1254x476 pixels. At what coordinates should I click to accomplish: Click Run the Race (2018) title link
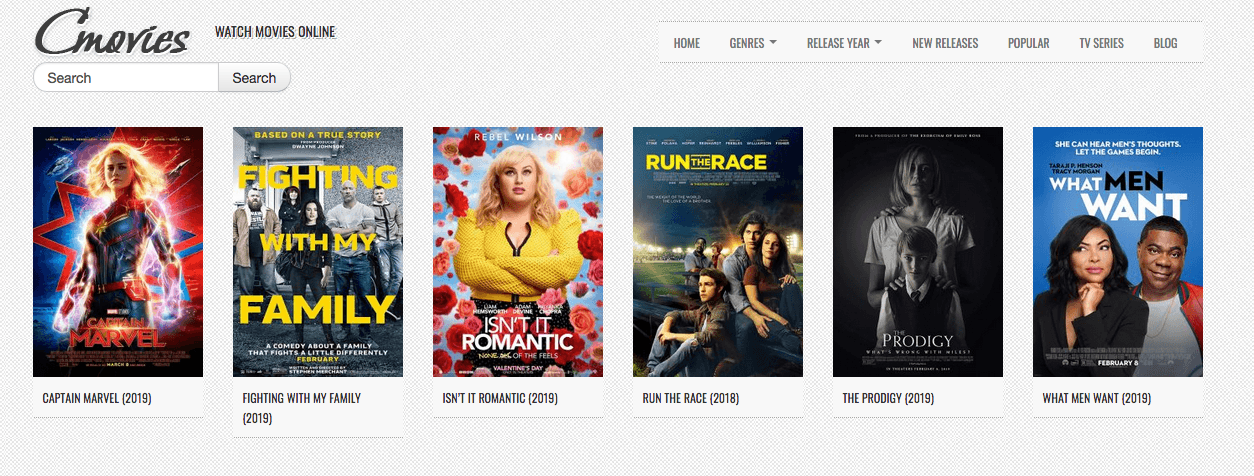[691, 398]
